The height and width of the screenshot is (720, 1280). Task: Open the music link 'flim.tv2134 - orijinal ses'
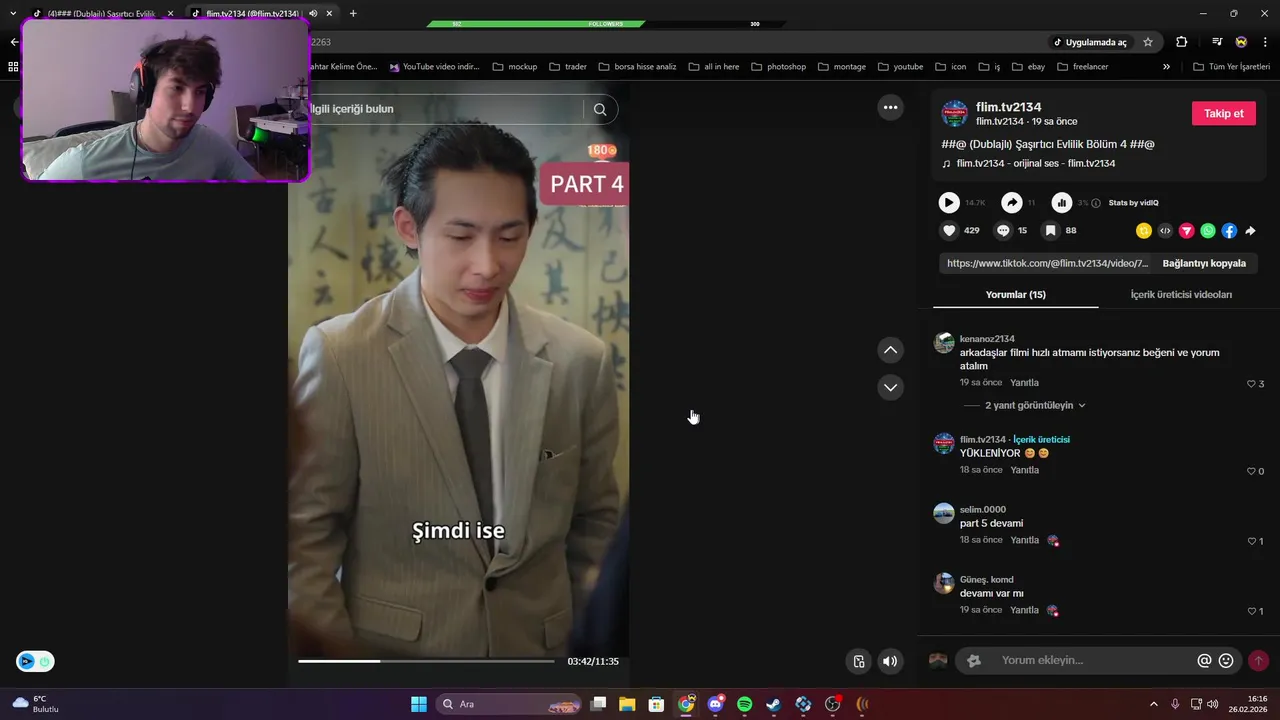1035,163
